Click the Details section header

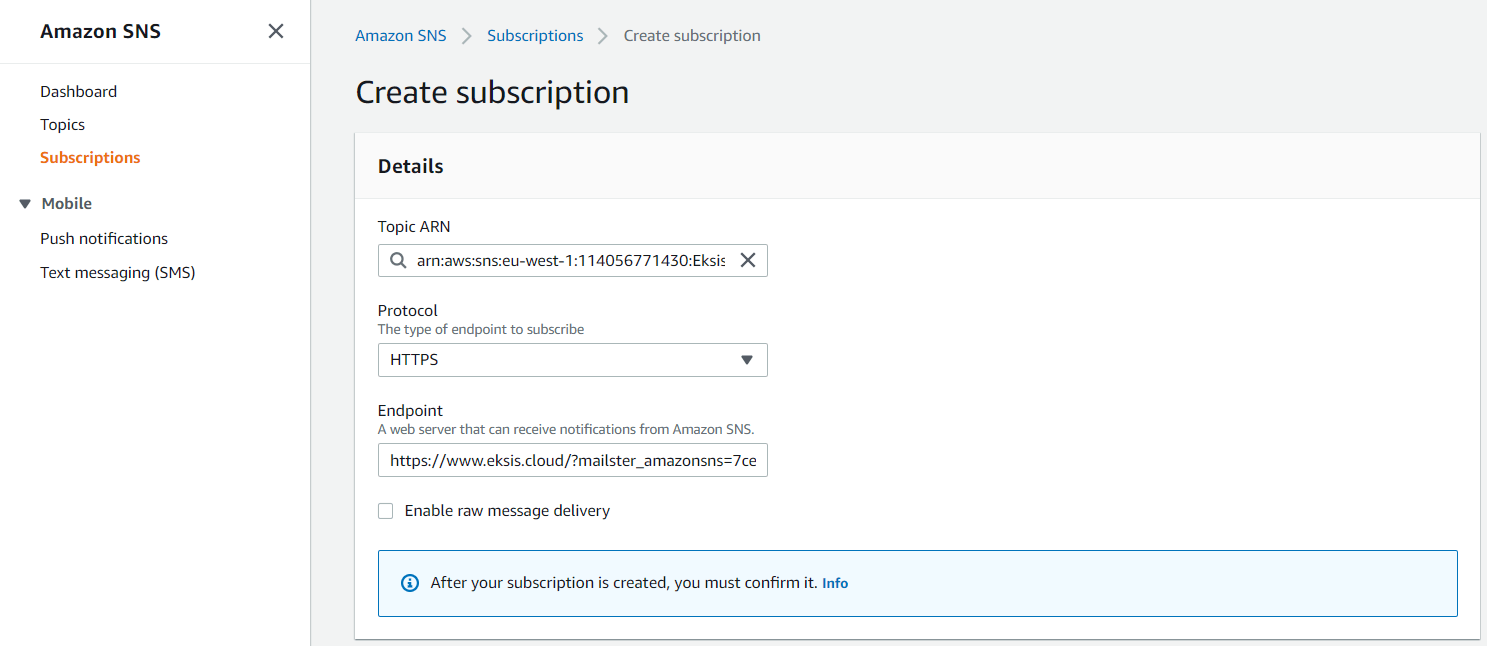410,166
